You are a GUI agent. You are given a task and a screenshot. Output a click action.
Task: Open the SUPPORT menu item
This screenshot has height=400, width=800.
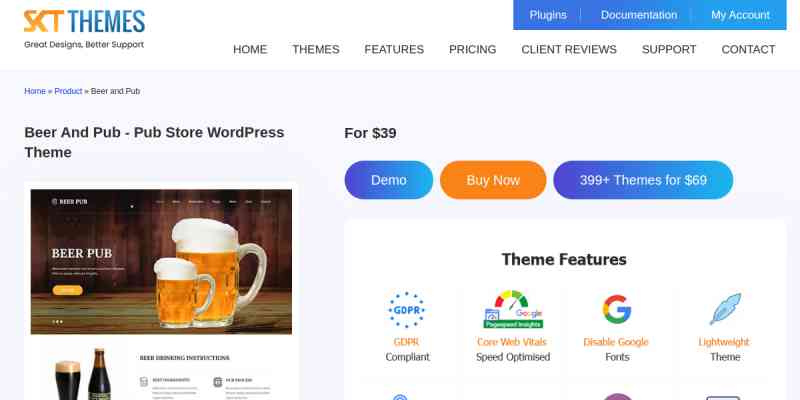pos(669,49)
